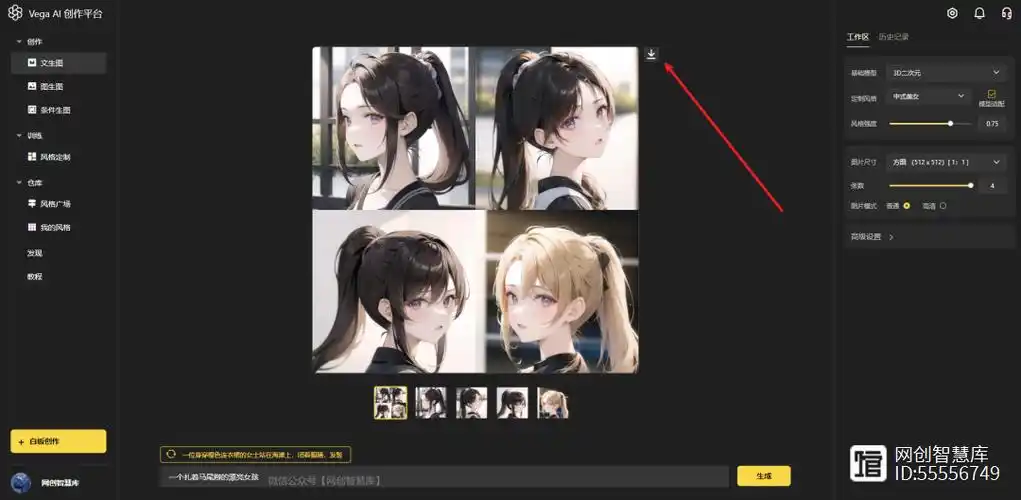Click the hexagon settings icon in top bar

click(x=952, y=14)
